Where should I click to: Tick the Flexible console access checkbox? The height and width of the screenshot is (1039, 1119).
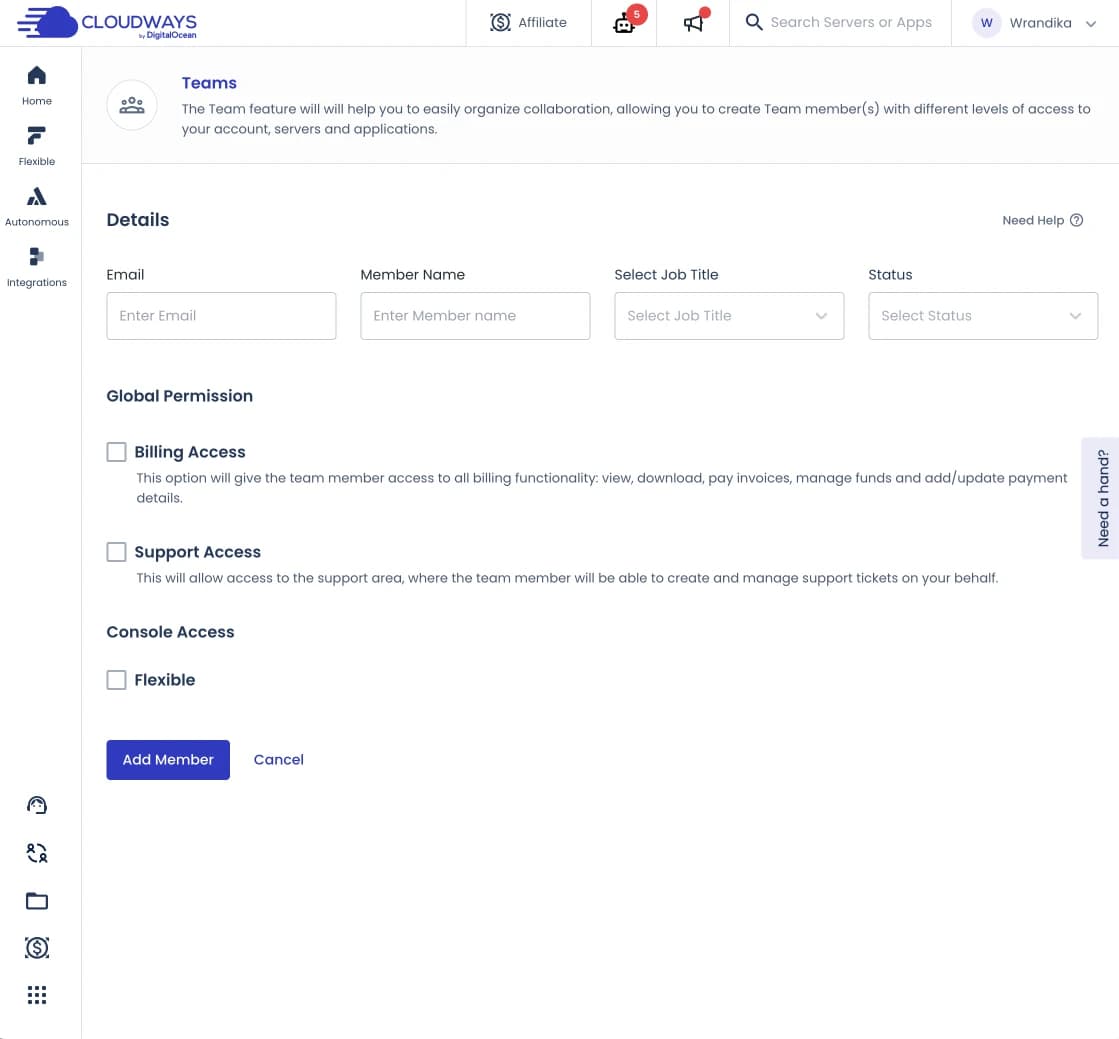(117, 680)
